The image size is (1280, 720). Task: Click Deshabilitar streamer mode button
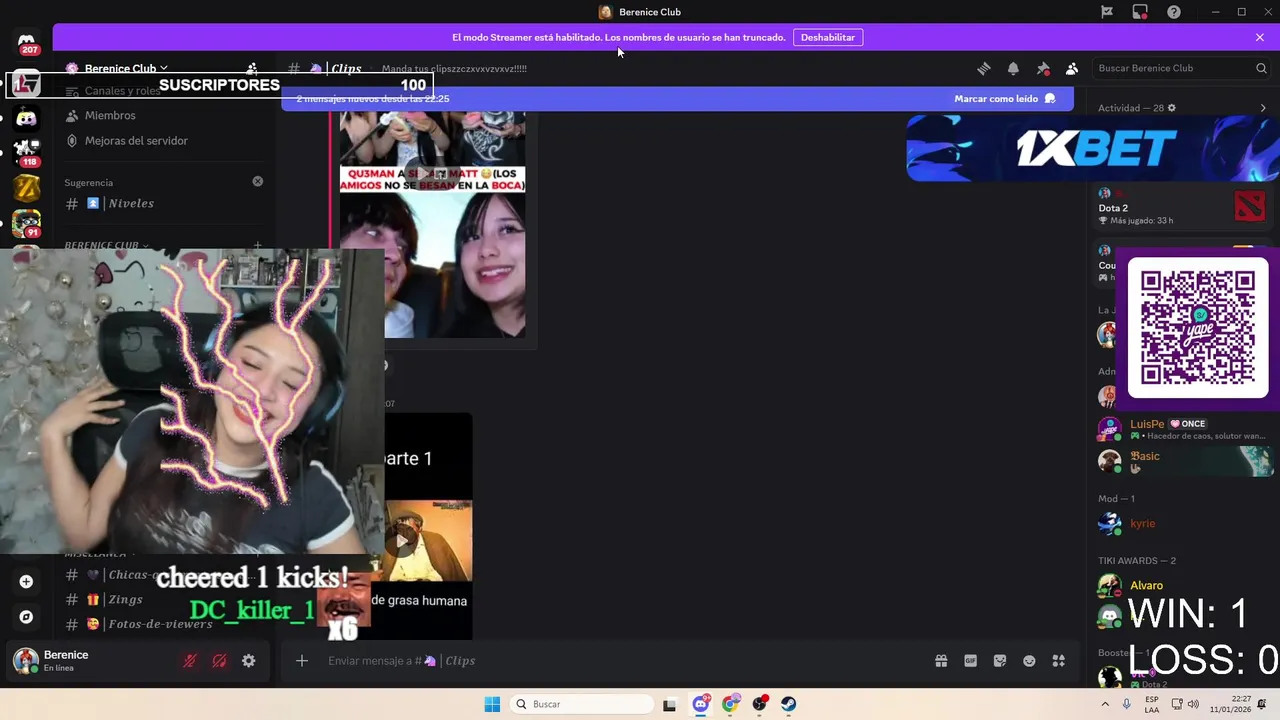pyautogui.click(x=828, y=37)
